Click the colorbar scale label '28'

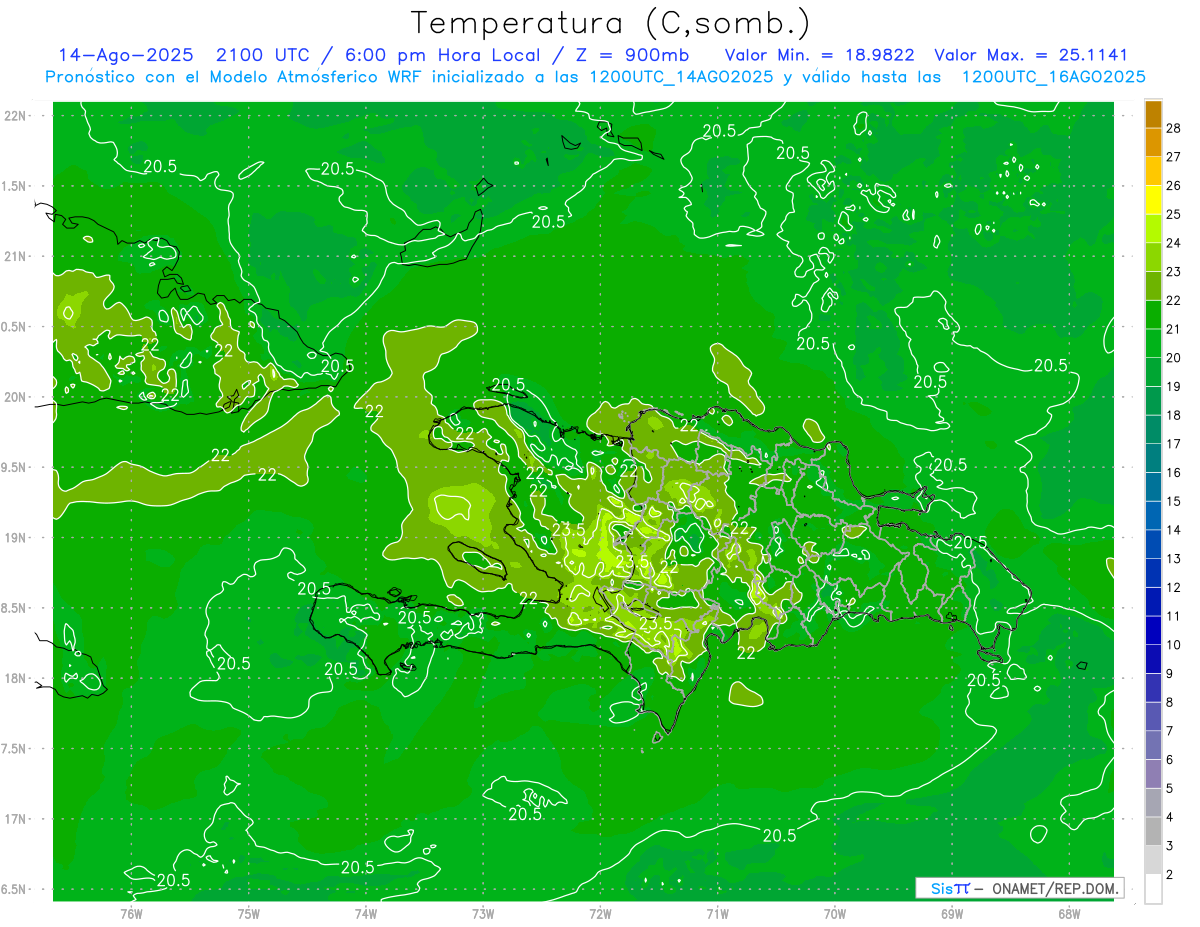[x=1174, y=128]
